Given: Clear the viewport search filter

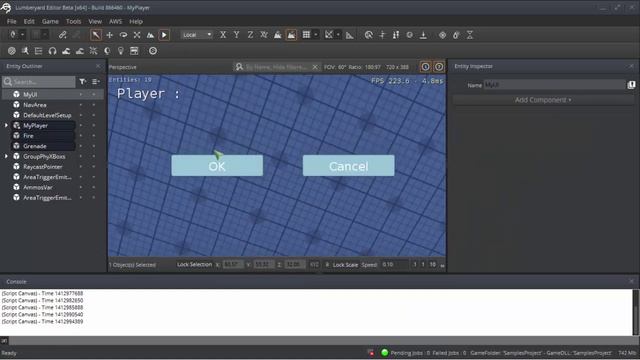Looking at the screenshot, I should pos(315,67).
